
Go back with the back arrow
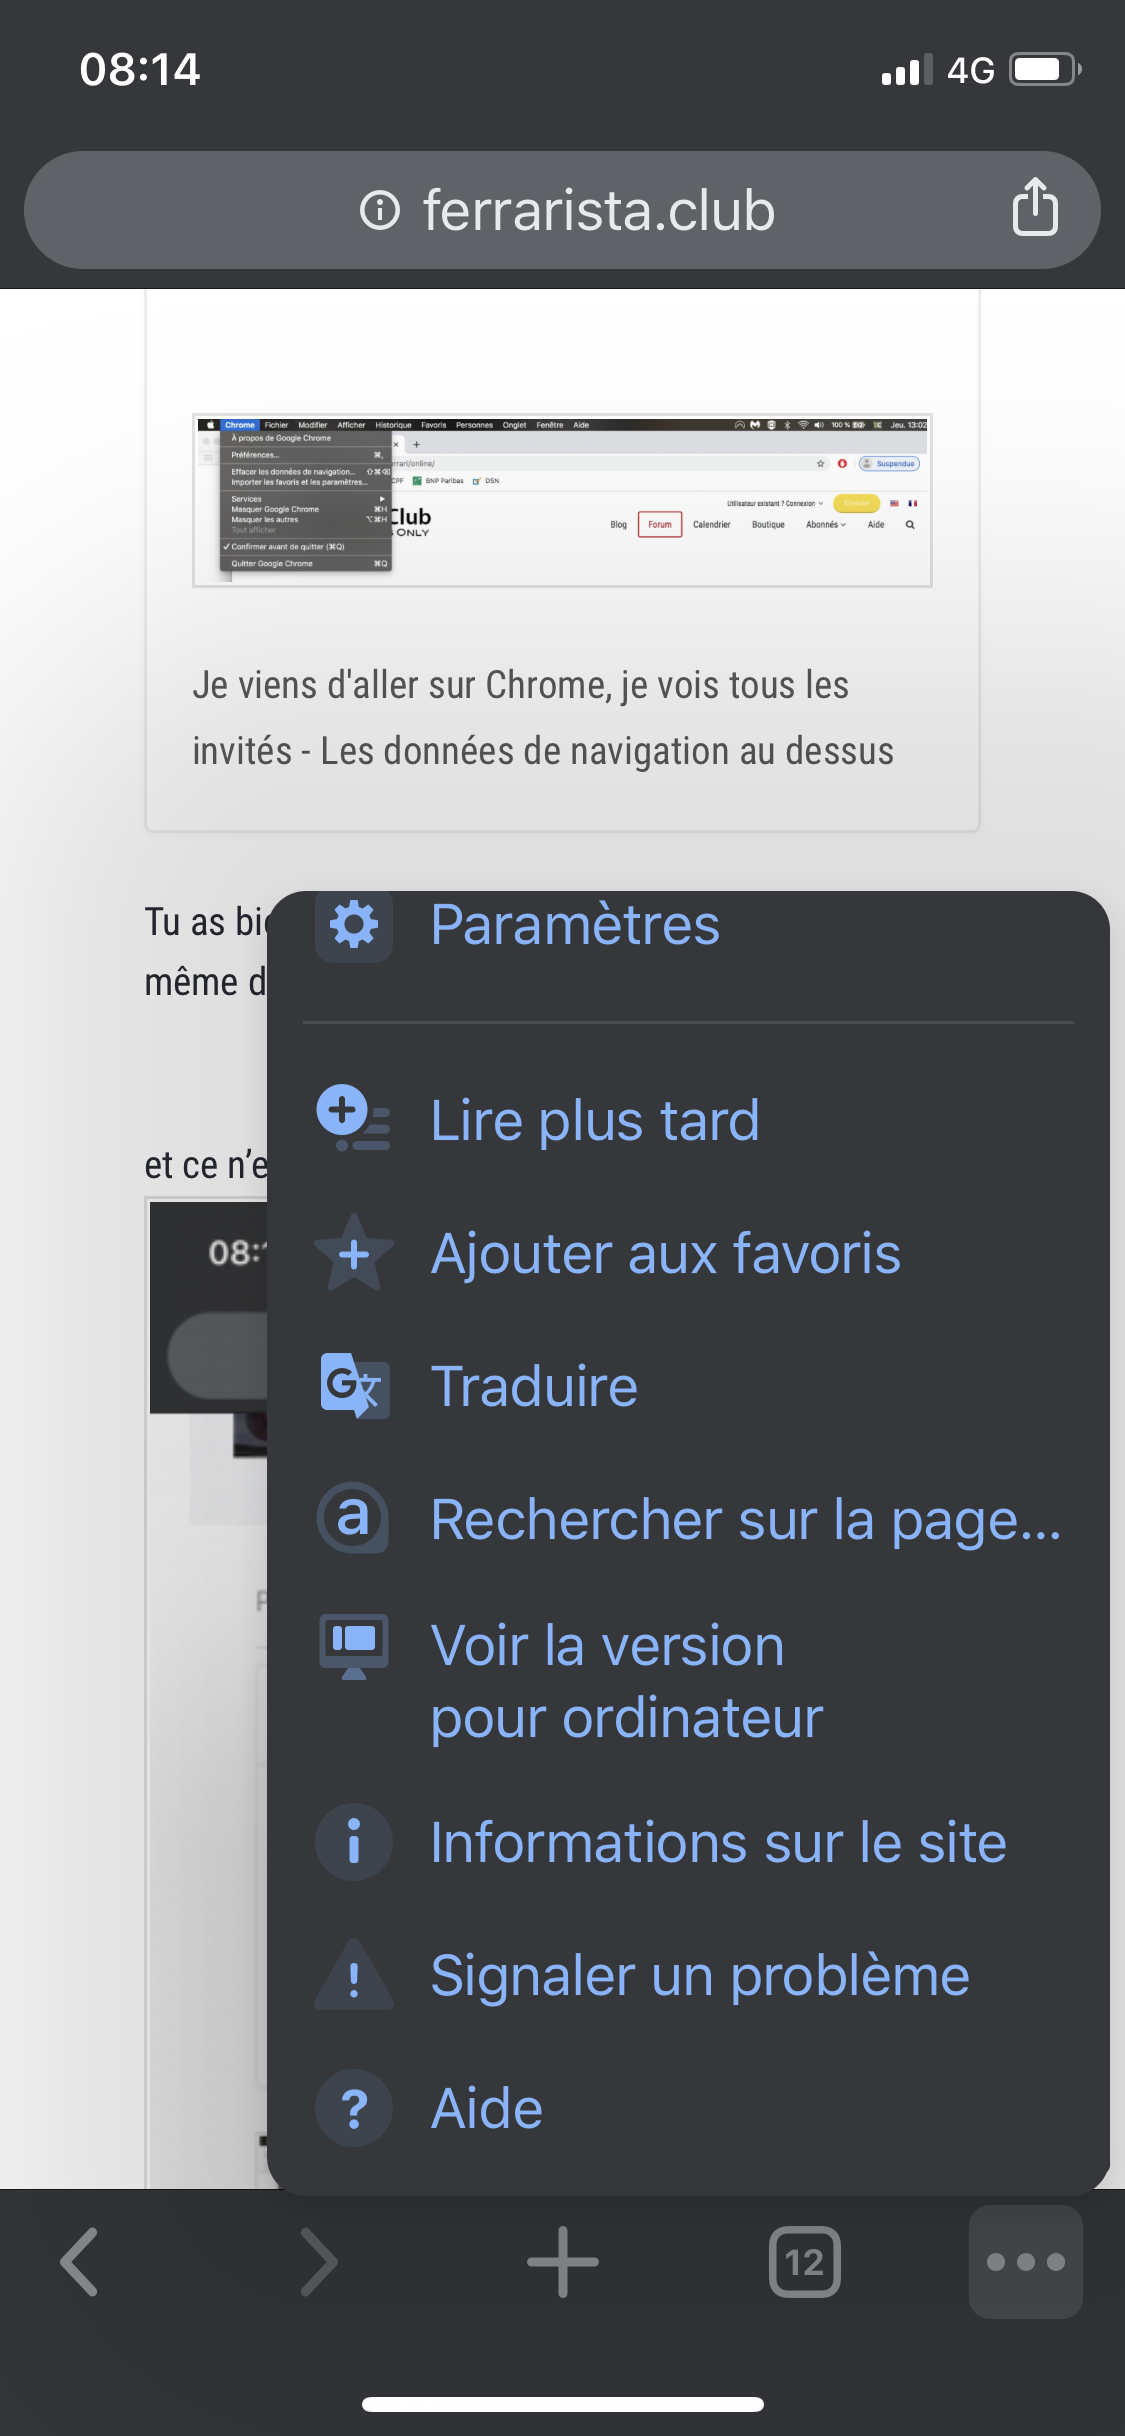pyautogui.click(x=80, y=2261)
